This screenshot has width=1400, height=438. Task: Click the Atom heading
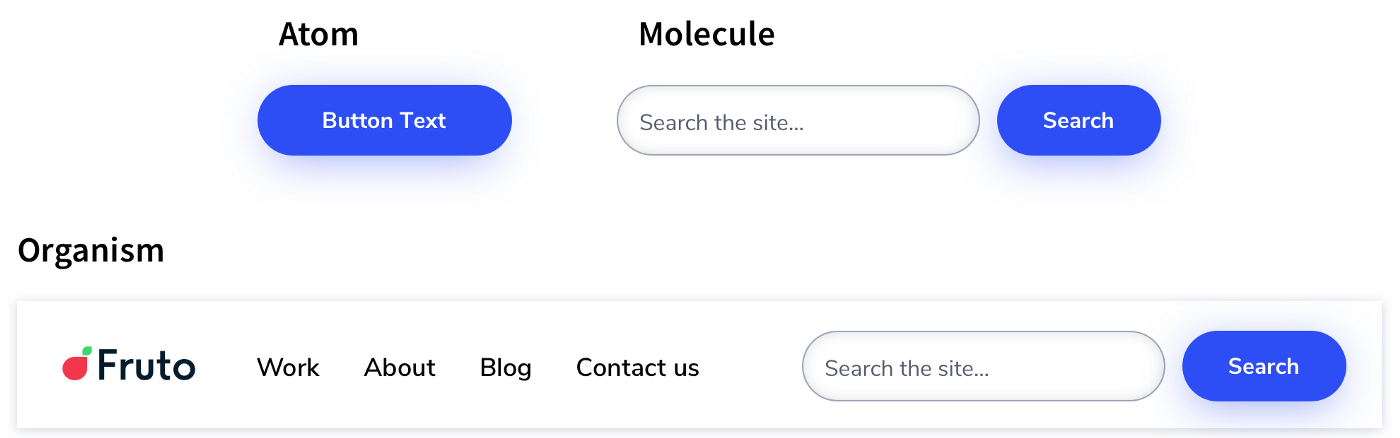(x=318, y=34)
